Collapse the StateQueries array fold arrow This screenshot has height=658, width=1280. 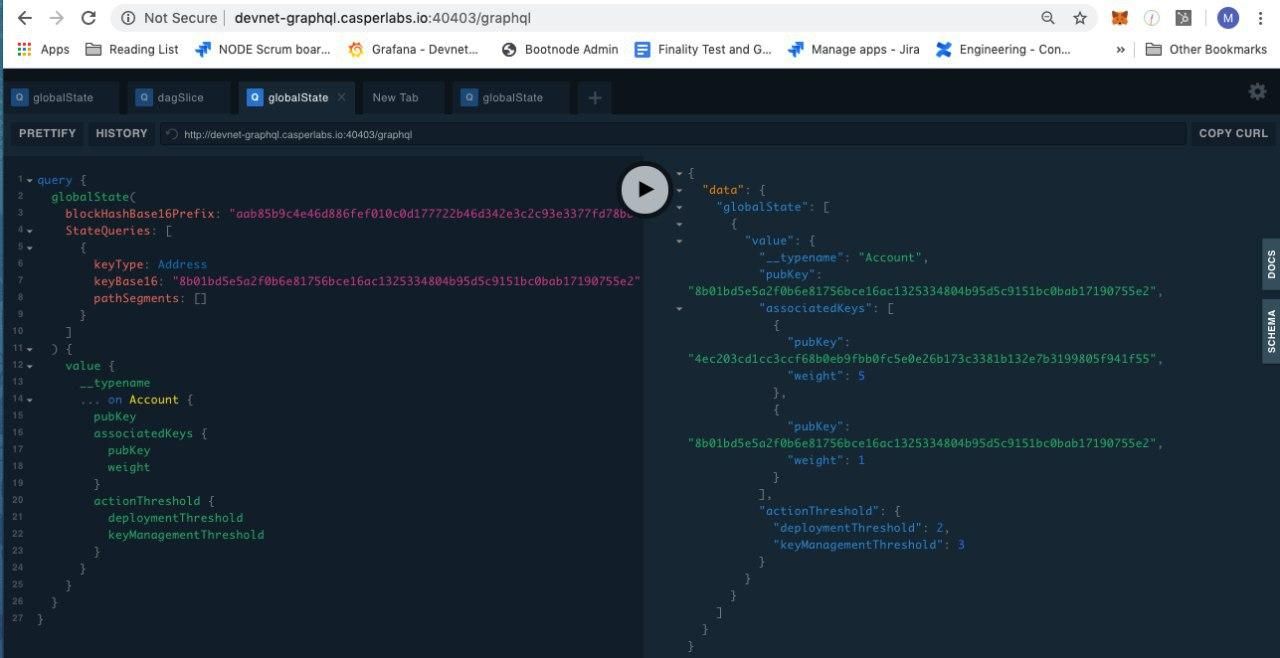tap(29, 231)
